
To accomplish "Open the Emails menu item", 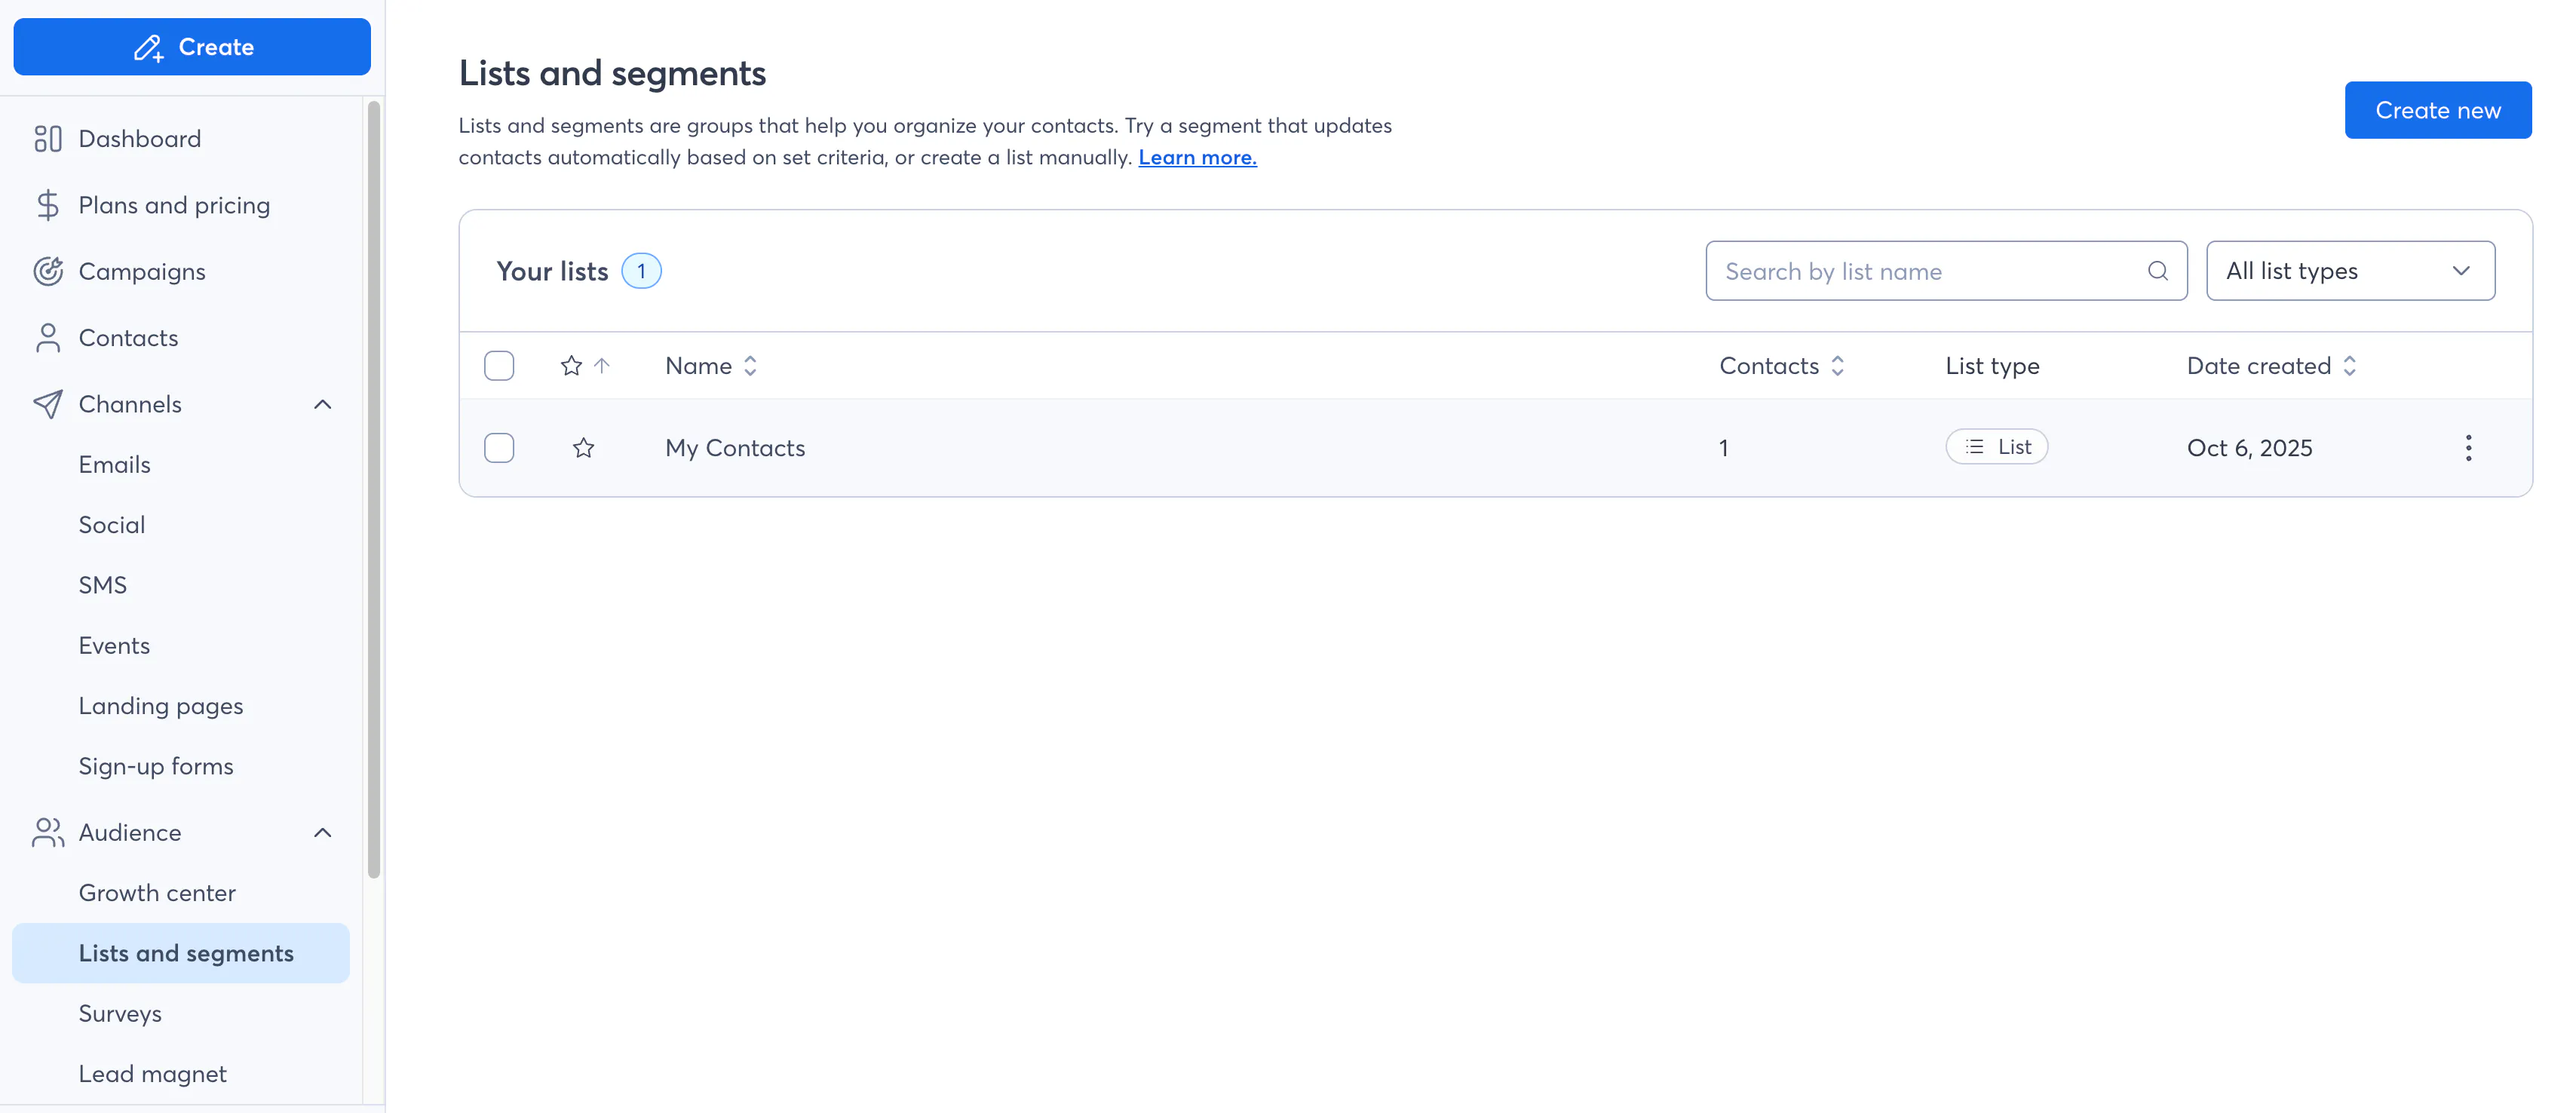I will (x=115, y=465).
